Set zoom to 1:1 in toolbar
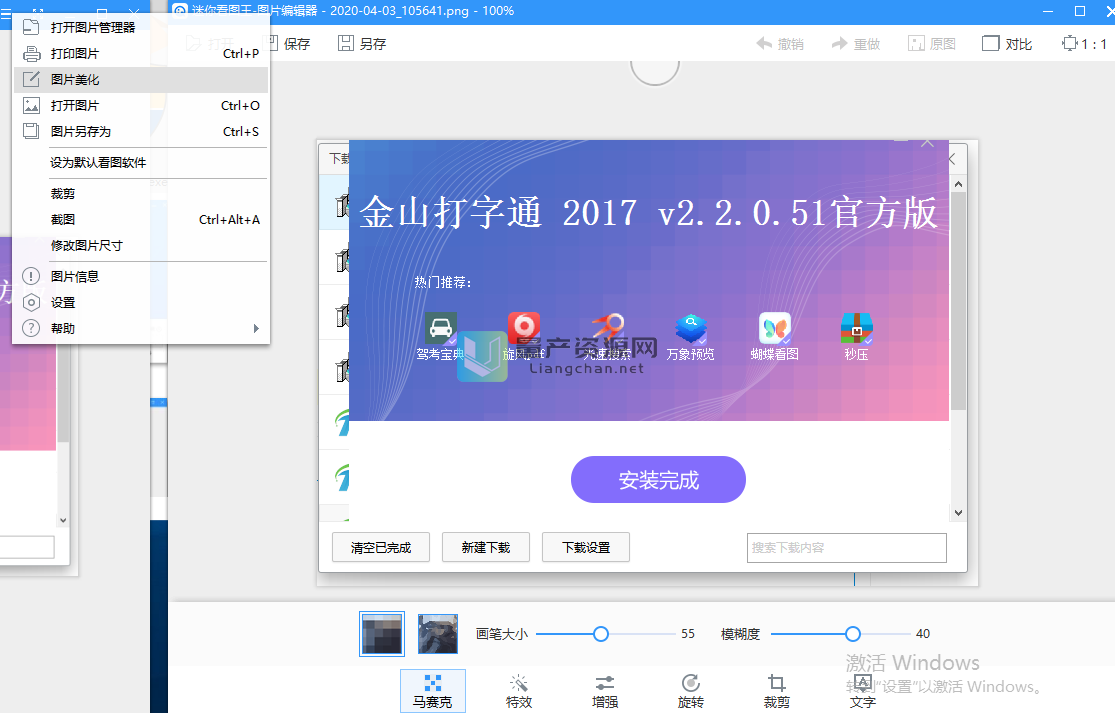 [x=1084, y=44]
